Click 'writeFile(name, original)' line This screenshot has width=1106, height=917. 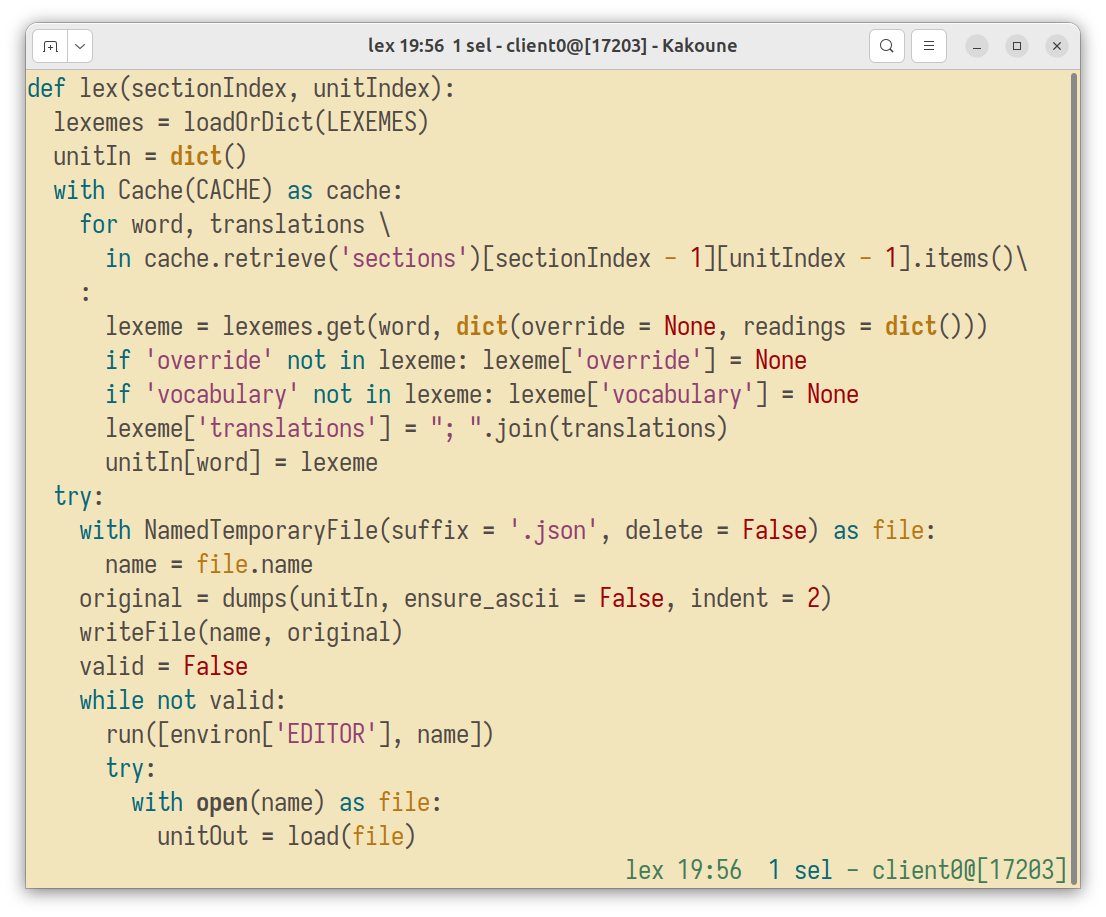pyautogui.click(x=241, y=633)
